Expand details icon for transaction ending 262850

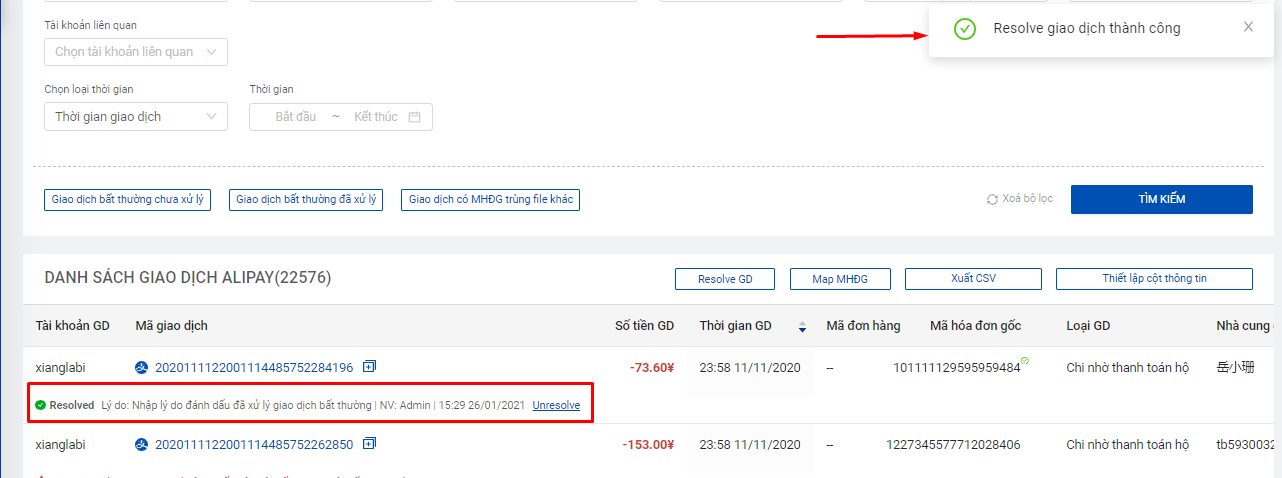pyautogui.click(x=369, y=444)
